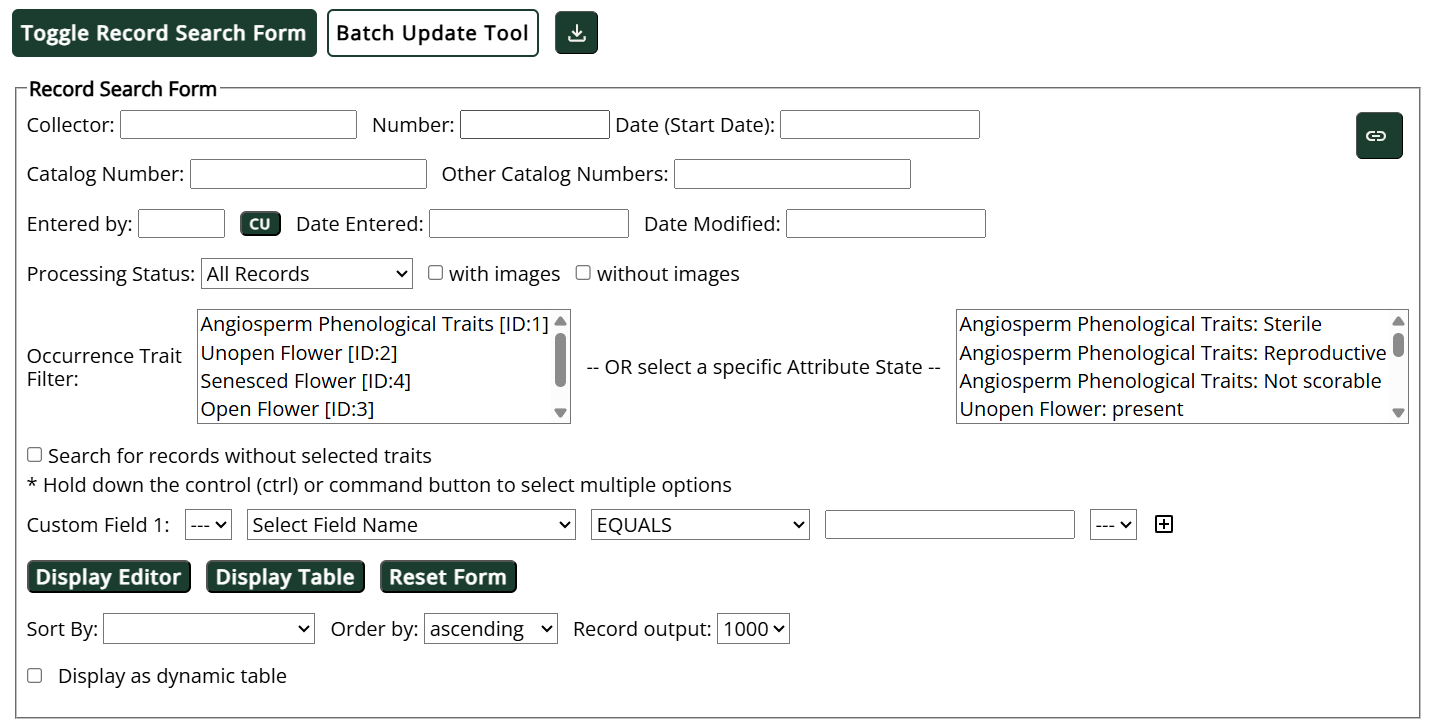
Task: Select 'Senesced Flower [ID:4]' trait option
Action: pos(375,381)
